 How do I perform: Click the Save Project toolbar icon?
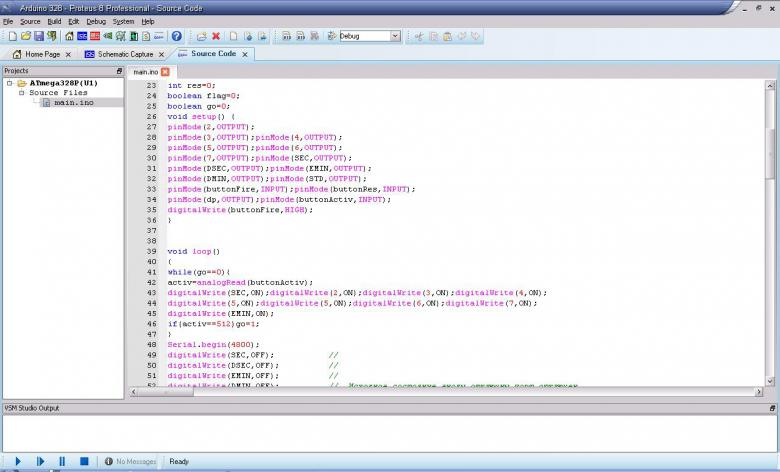[39, 36]
